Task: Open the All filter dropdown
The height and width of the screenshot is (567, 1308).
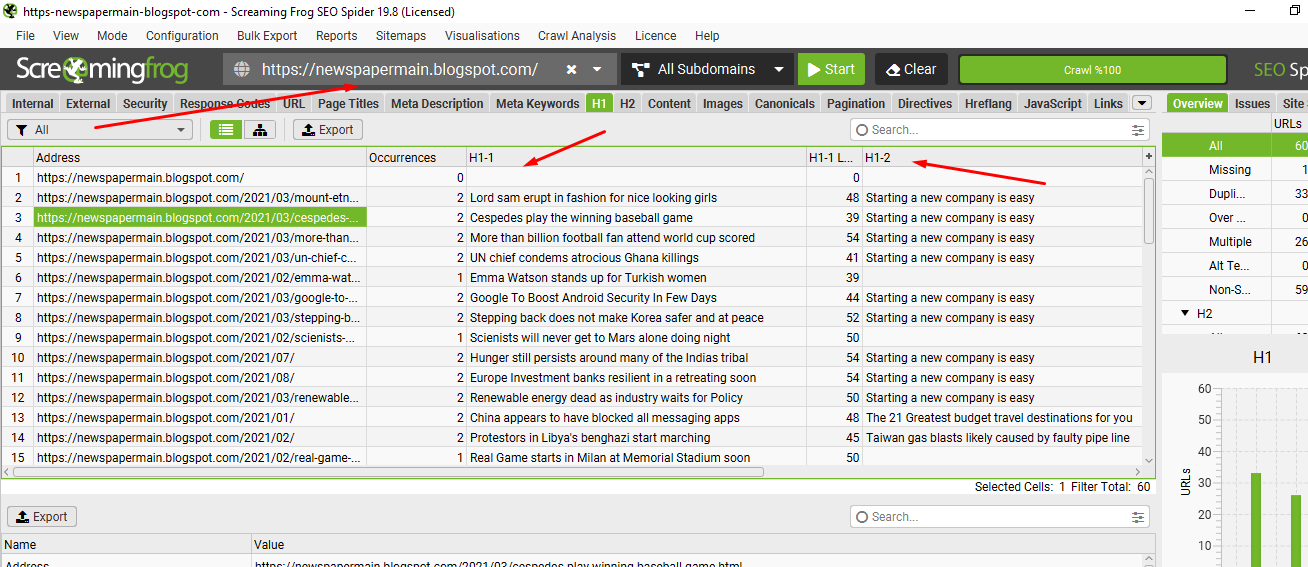Action: coord(100,130)
